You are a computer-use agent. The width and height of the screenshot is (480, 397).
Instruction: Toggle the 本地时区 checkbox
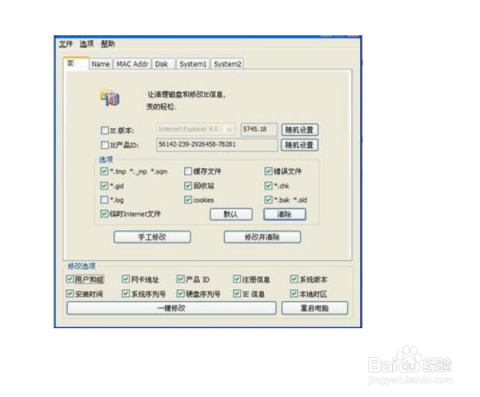294,294
